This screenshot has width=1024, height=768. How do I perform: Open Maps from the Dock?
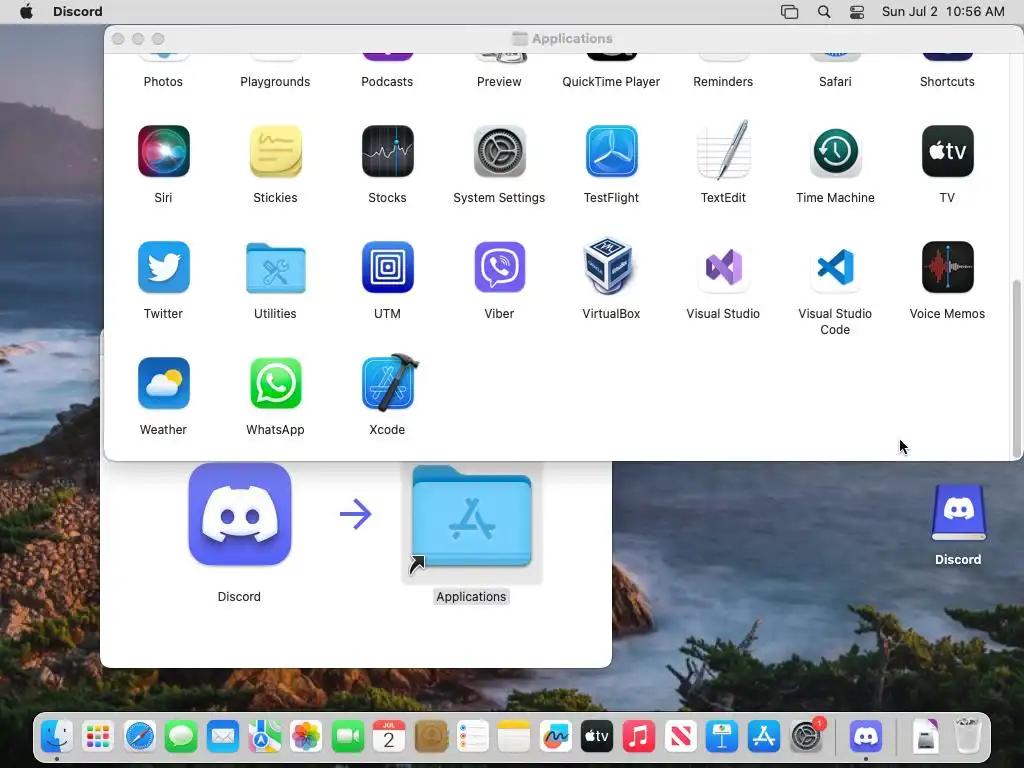pyautogui.click(x=264, y=737)
